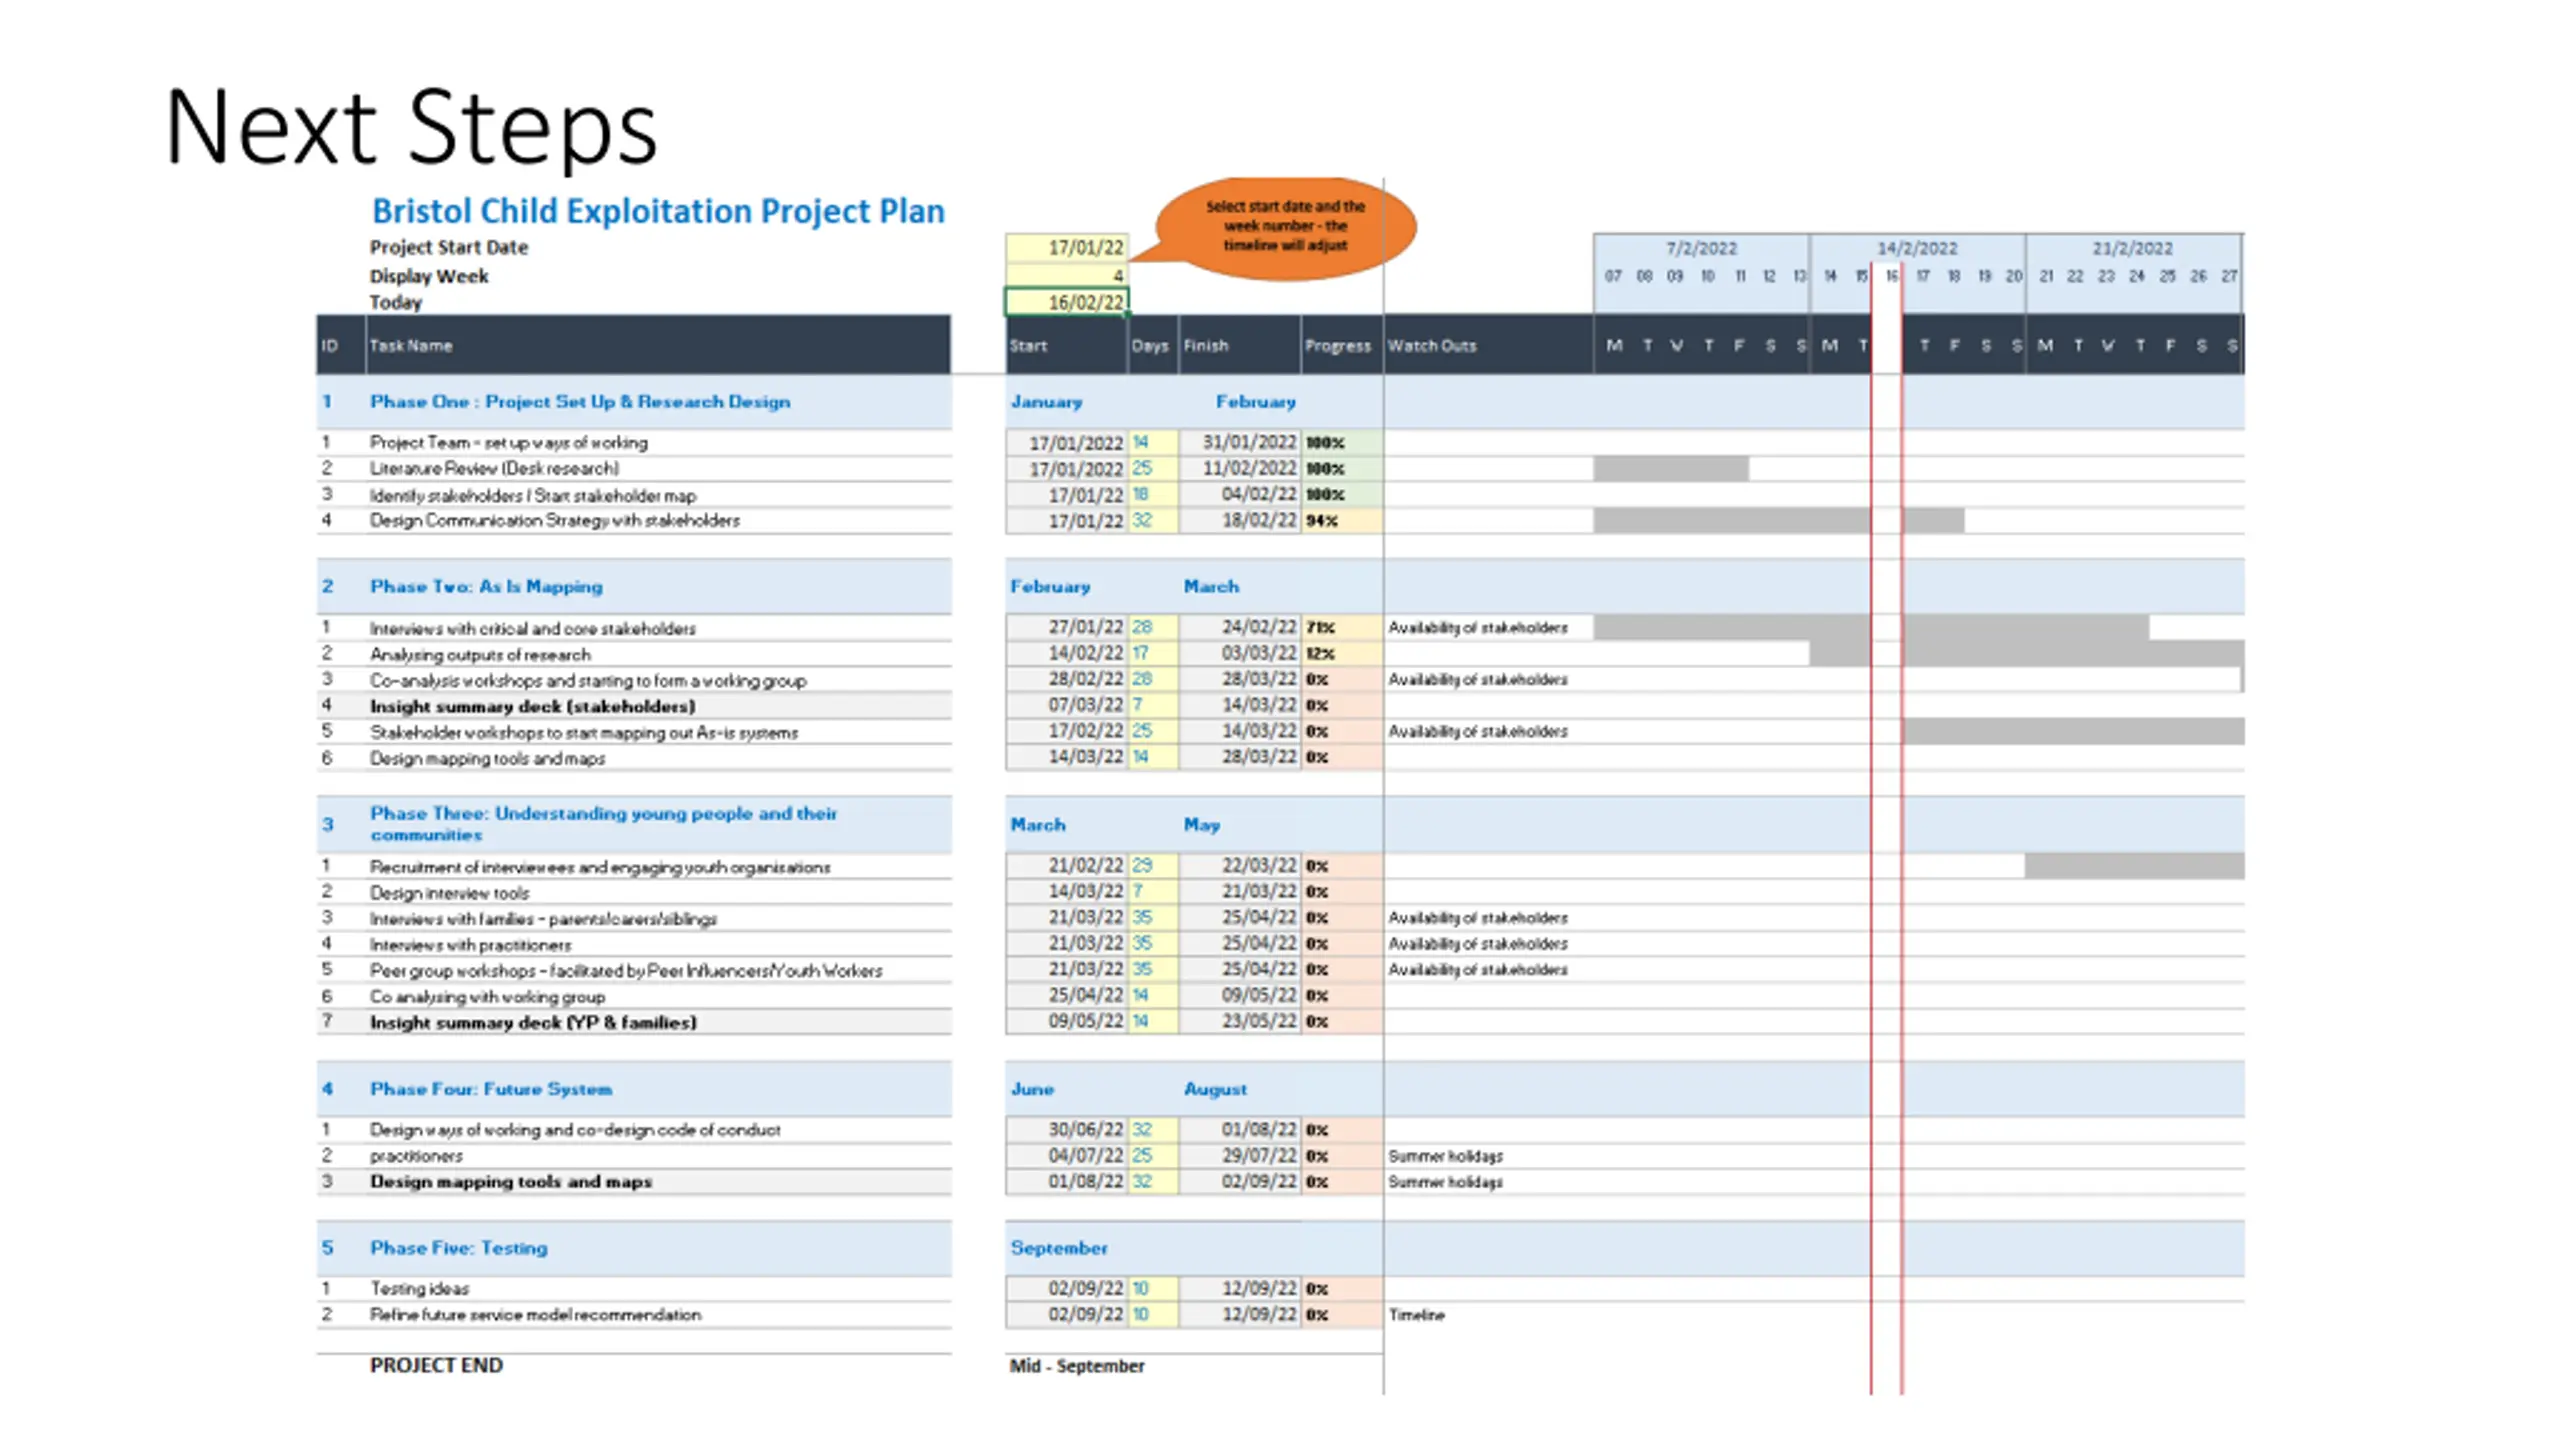Click the 'September' phase month label
This screenshot has width=2560, height=1440.
pyautogui.click(x=1058, y=1248)
